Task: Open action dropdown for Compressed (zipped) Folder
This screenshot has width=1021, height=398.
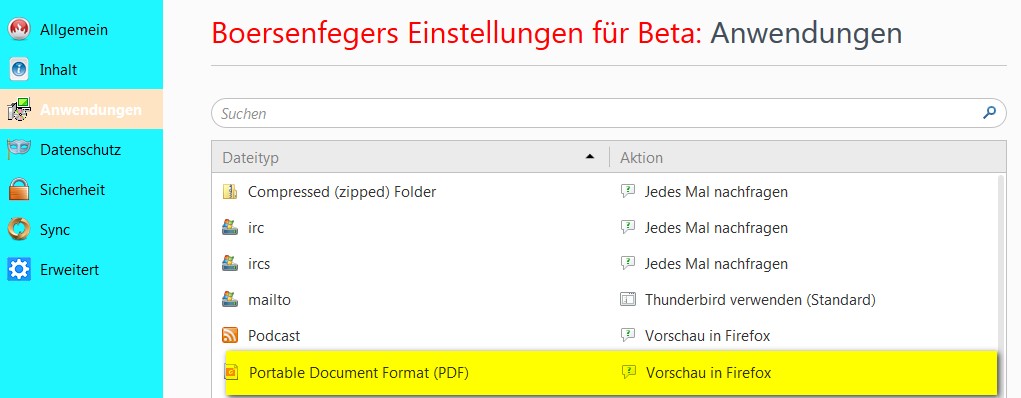Action: pyautogui.click(x=716, y=192)
